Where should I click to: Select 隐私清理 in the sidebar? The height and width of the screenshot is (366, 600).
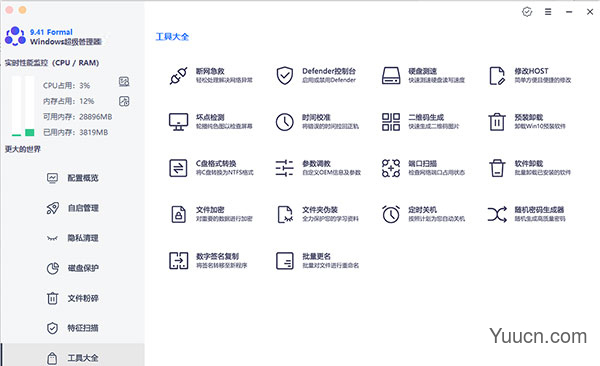click(x=73, y=238)
